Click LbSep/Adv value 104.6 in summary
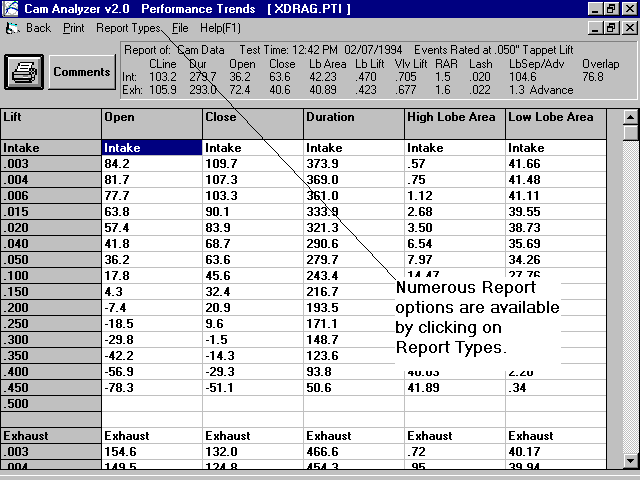This screenshot has height=480, width=640. pyautogui.click(x=522, y=77)
